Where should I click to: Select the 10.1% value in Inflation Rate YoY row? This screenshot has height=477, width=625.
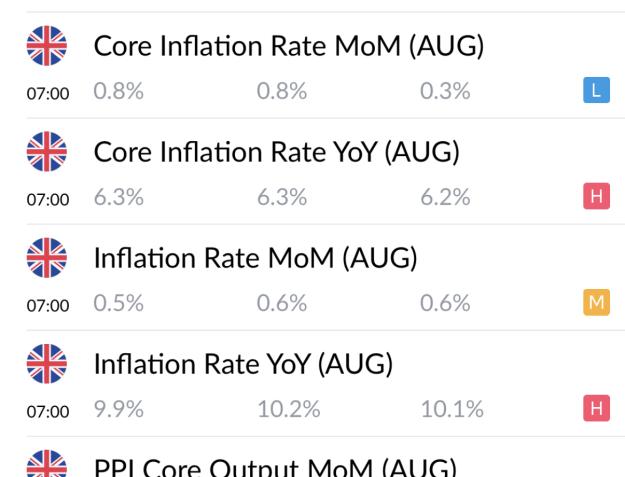pos(452,409)
